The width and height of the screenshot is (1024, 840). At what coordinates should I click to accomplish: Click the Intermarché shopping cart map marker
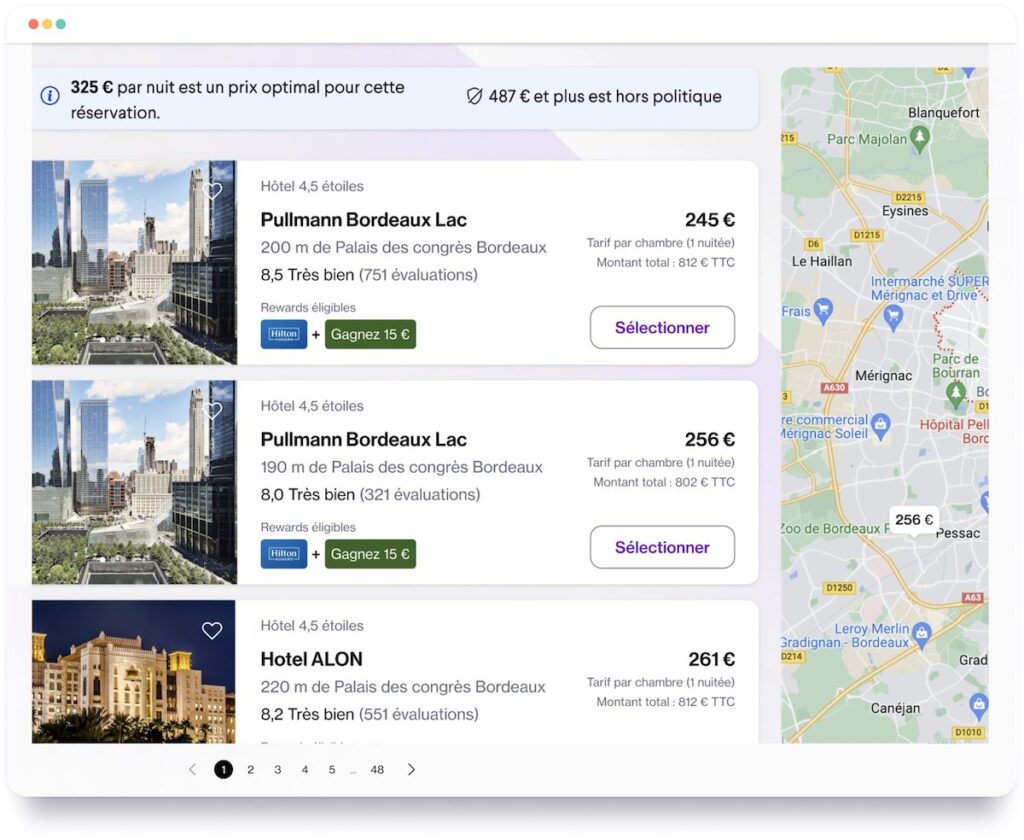893,315
